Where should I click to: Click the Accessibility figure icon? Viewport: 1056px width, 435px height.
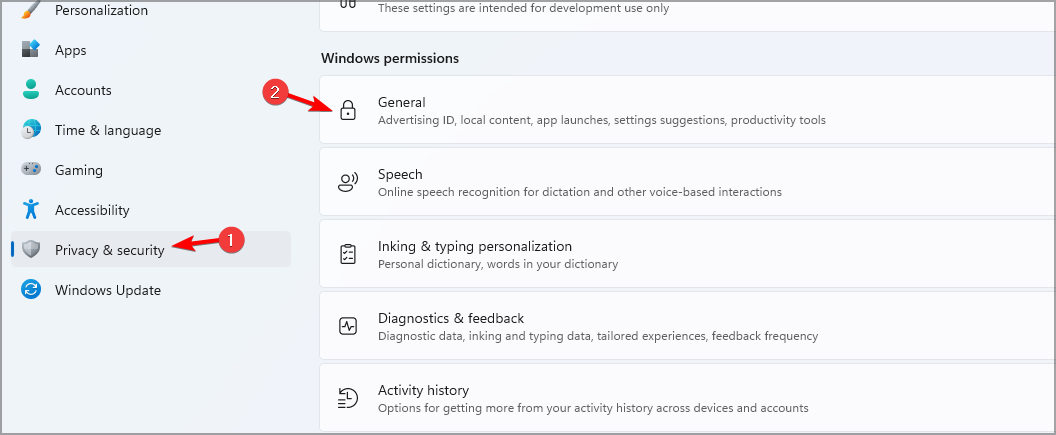(x=31, y=210)
